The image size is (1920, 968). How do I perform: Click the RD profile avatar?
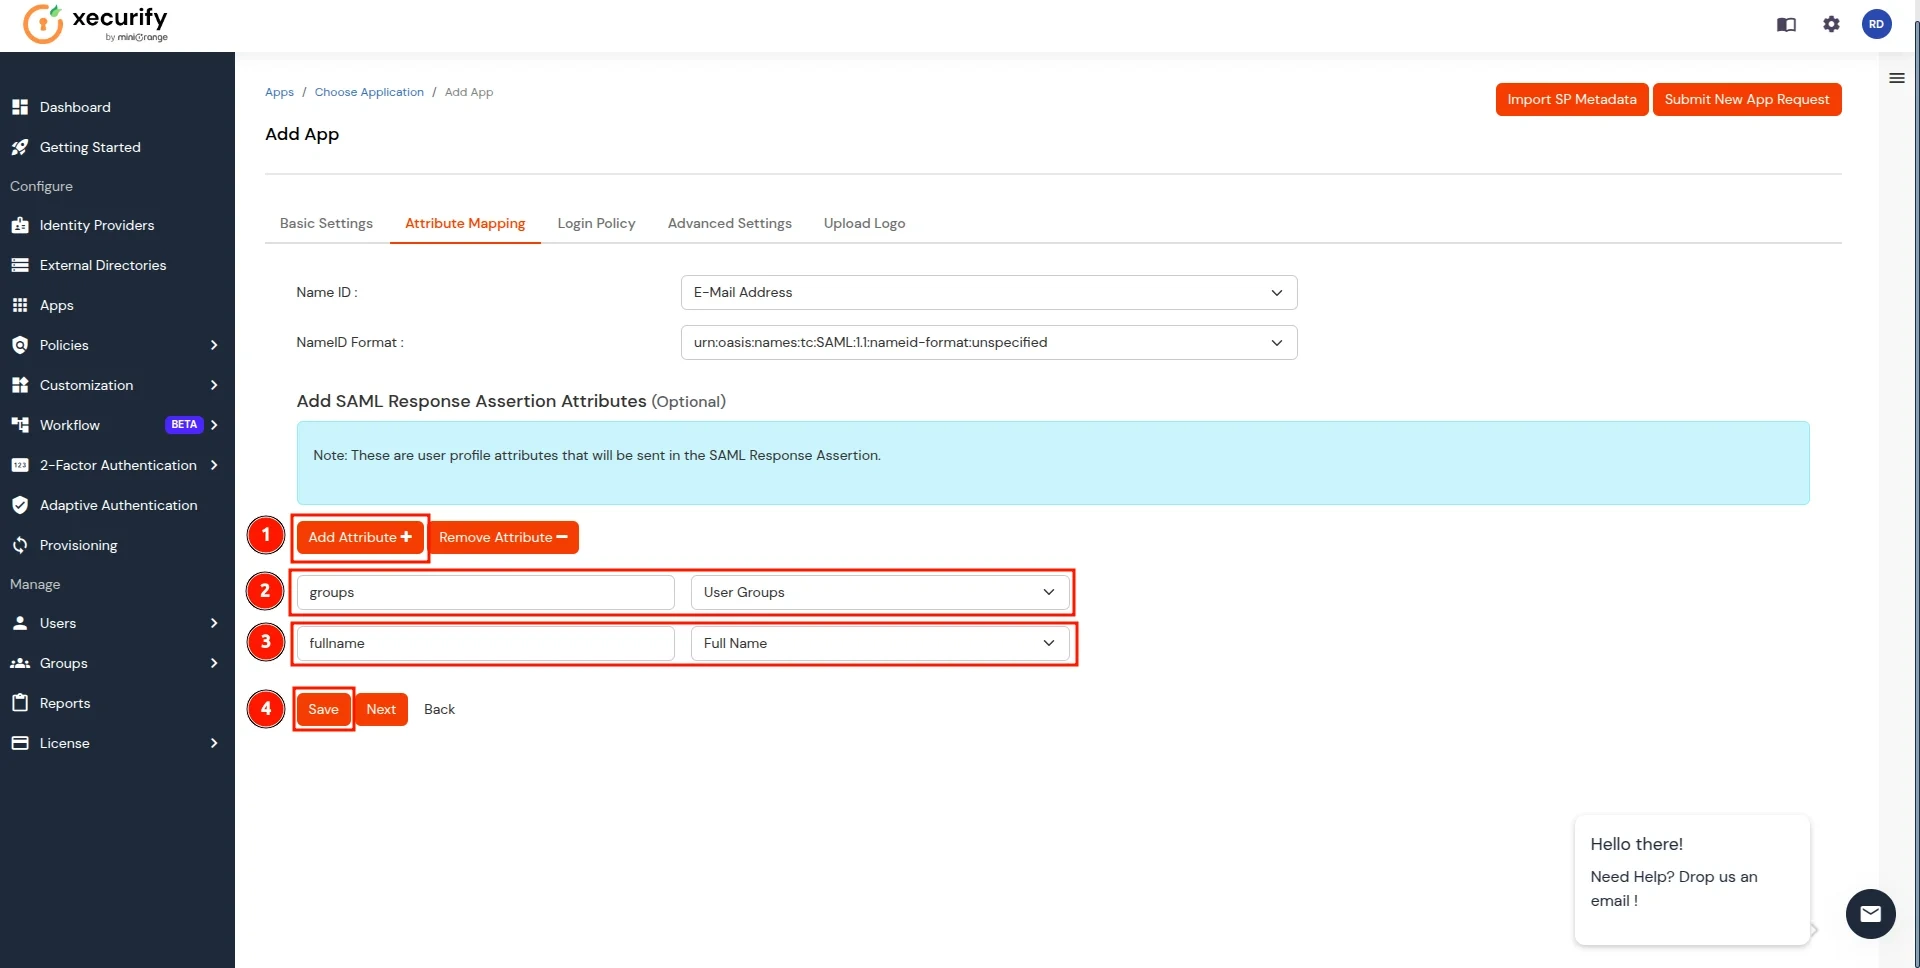1878,25
